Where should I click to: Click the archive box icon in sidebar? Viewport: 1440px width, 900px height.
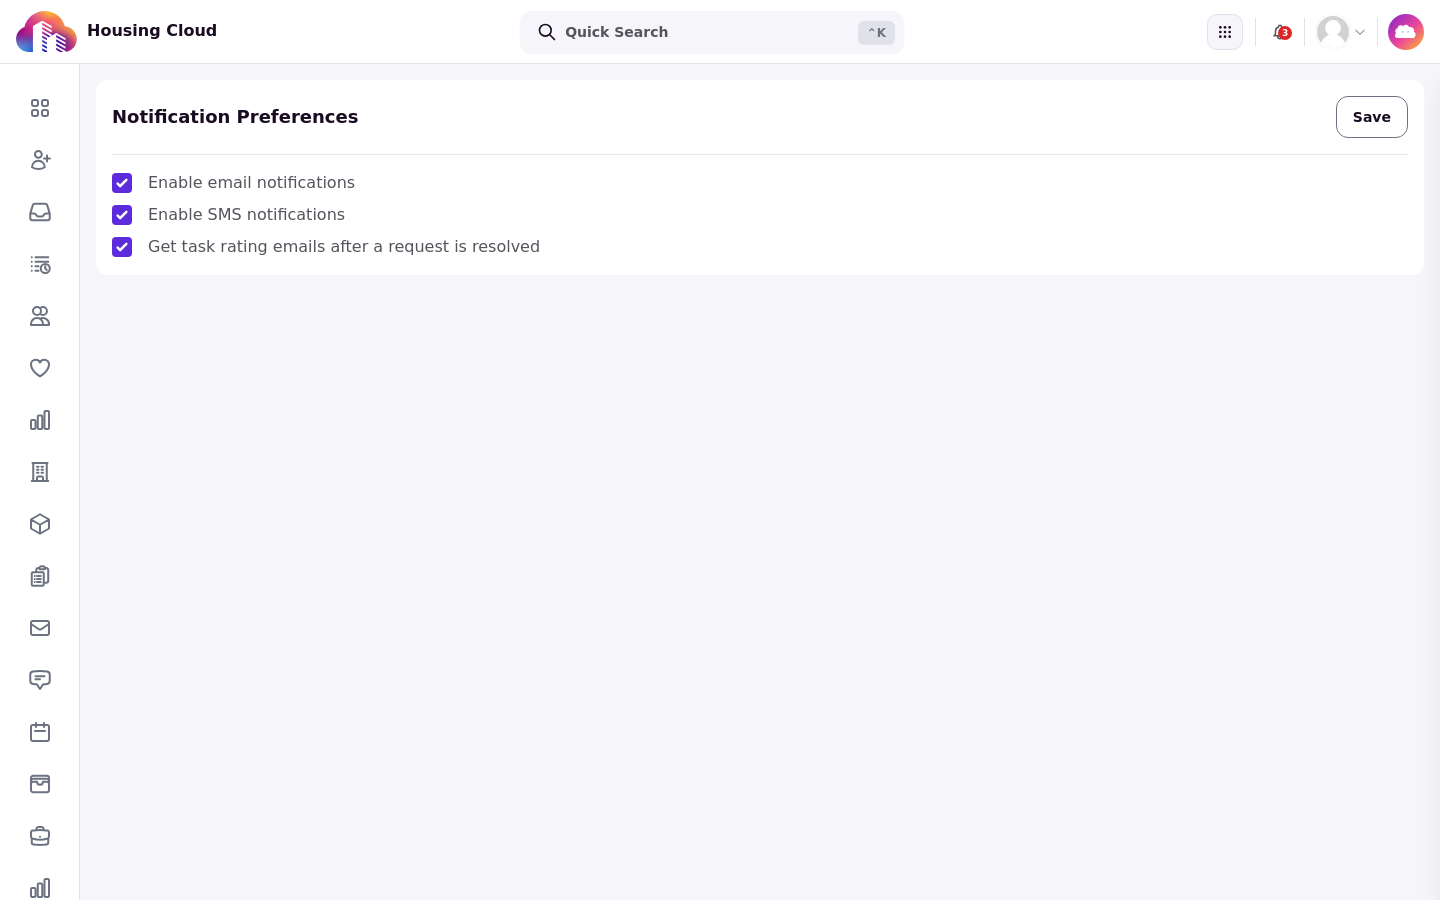pyautogui.click(x=40, y=784)
